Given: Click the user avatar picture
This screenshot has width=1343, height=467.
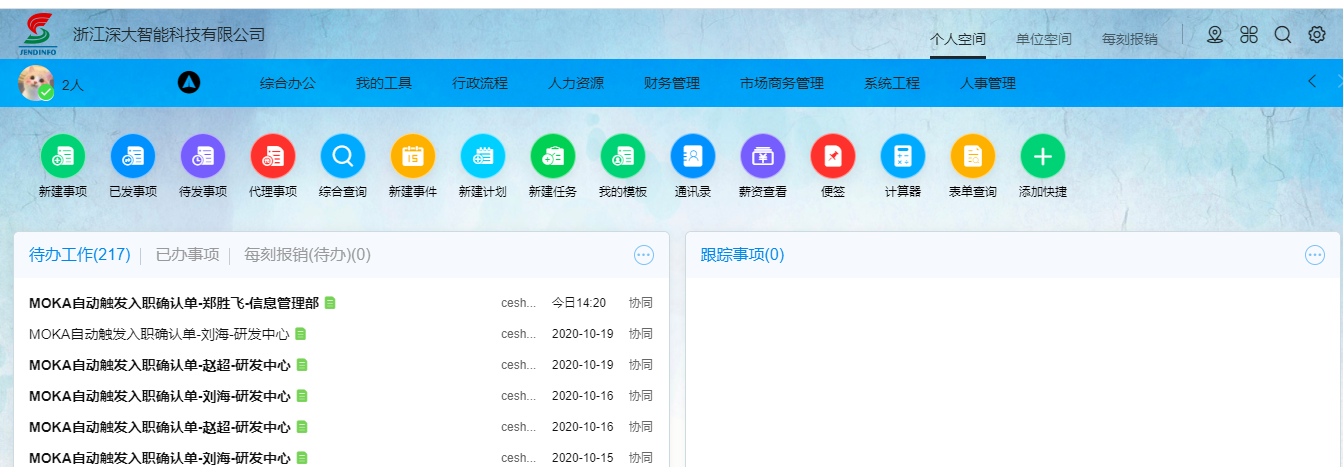Looking at the screenshot, I should pos(35,83).
